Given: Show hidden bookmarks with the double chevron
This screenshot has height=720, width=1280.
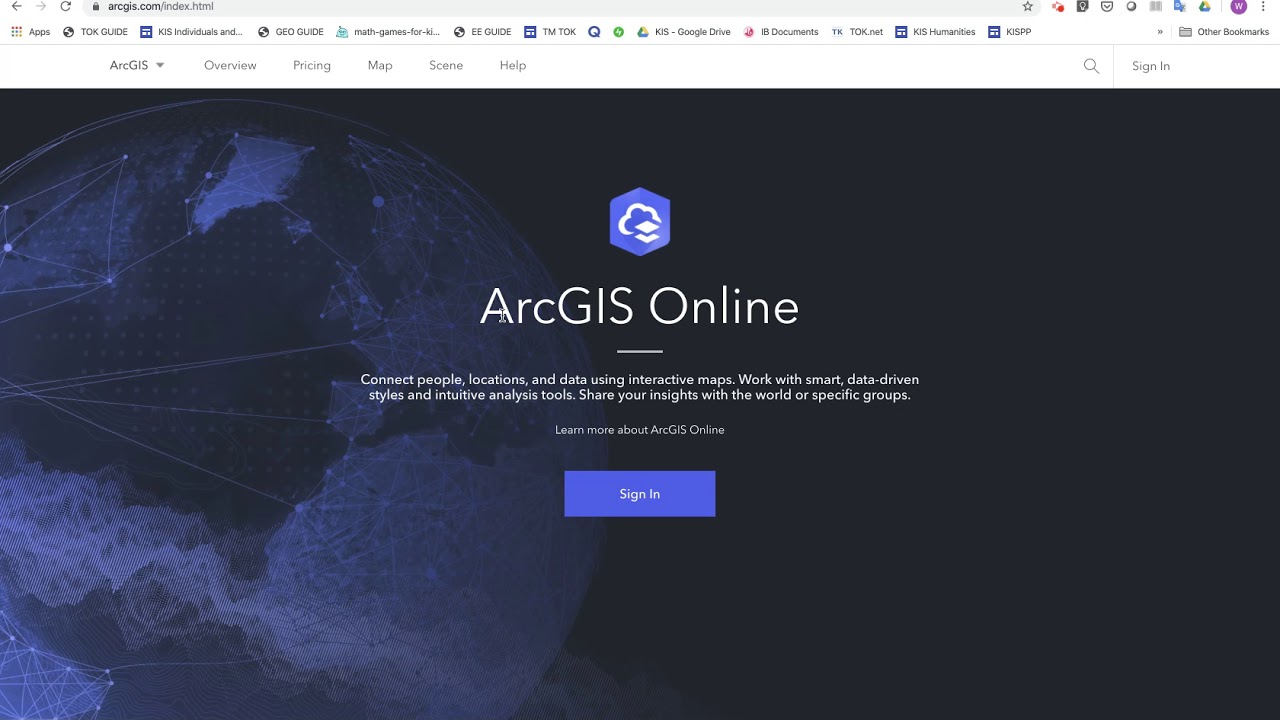Looking at the screenshot, I should (x=1160, y=32).
